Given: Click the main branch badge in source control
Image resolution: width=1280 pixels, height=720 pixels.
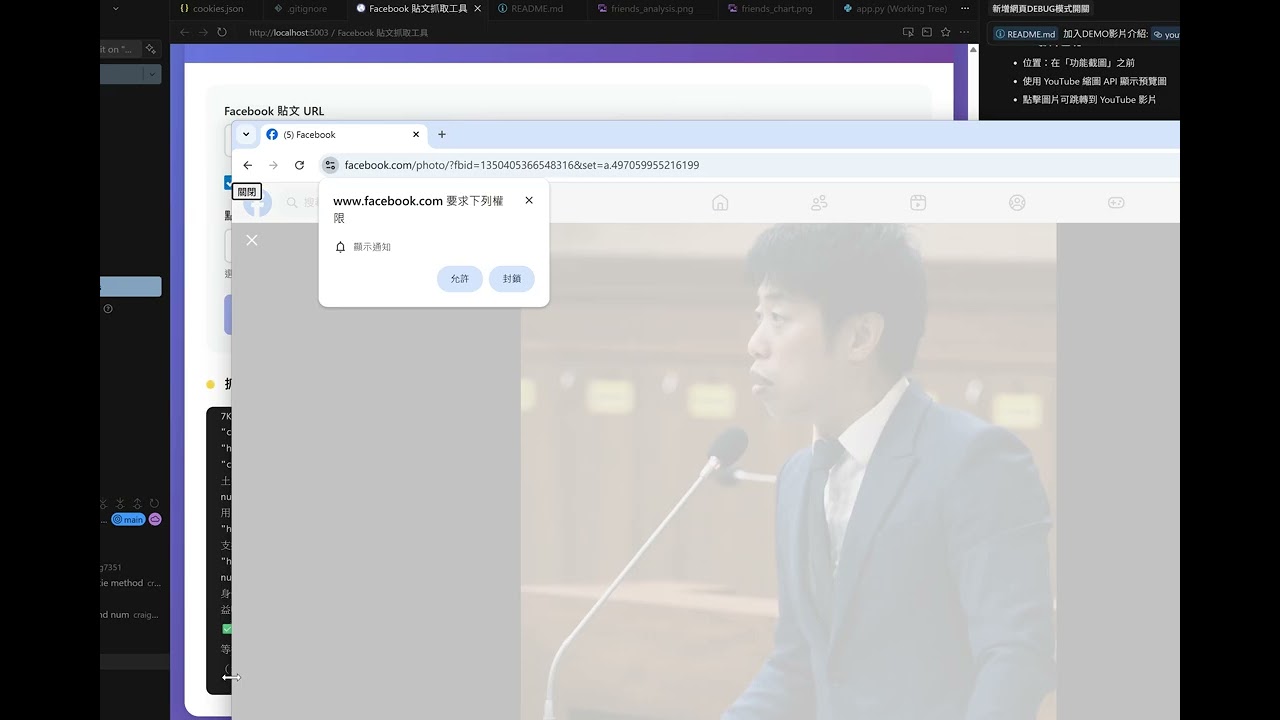Looking at the screenshot, I should [x=128, y=519].
